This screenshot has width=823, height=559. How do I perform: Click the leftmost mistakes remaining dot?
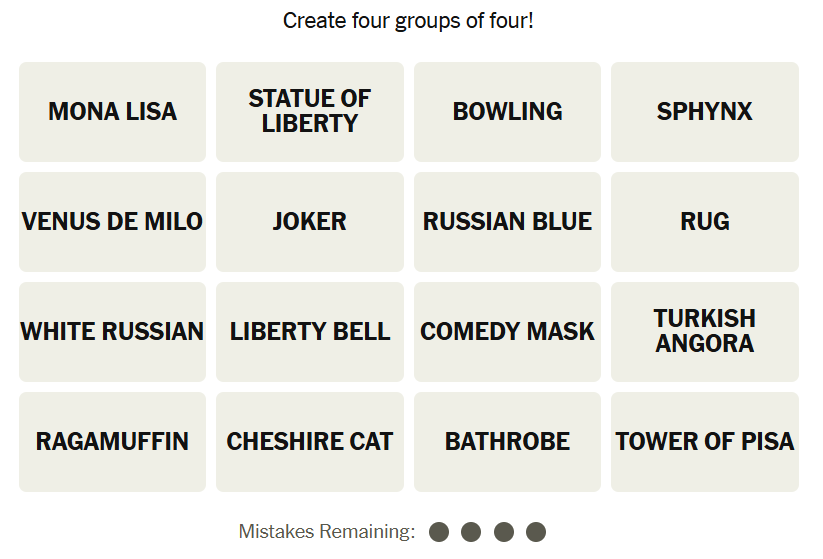[439, 532]
